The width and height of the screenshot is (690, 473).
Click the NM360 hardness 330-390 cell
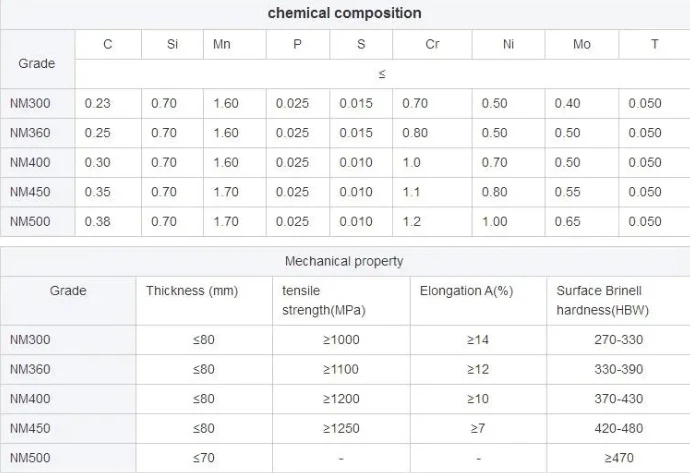(618, 369)
